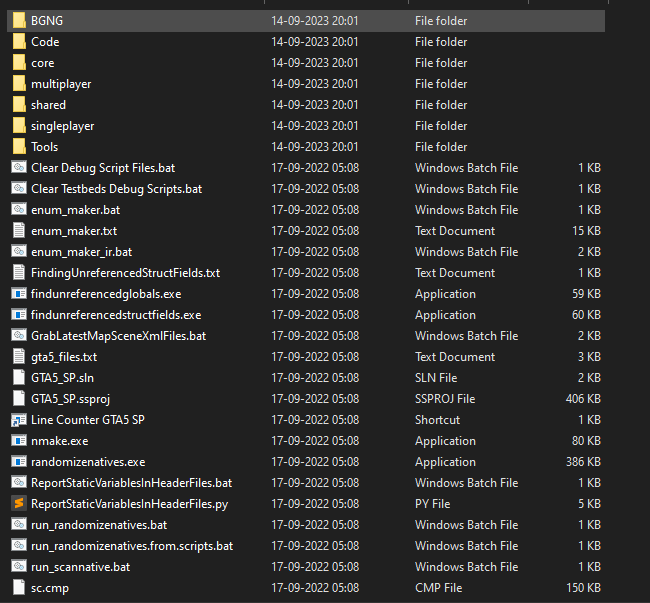Screen dimensions: 650x603
Task: Click the enum_maker_ir.bat file icon
Action: click(19, 252)
